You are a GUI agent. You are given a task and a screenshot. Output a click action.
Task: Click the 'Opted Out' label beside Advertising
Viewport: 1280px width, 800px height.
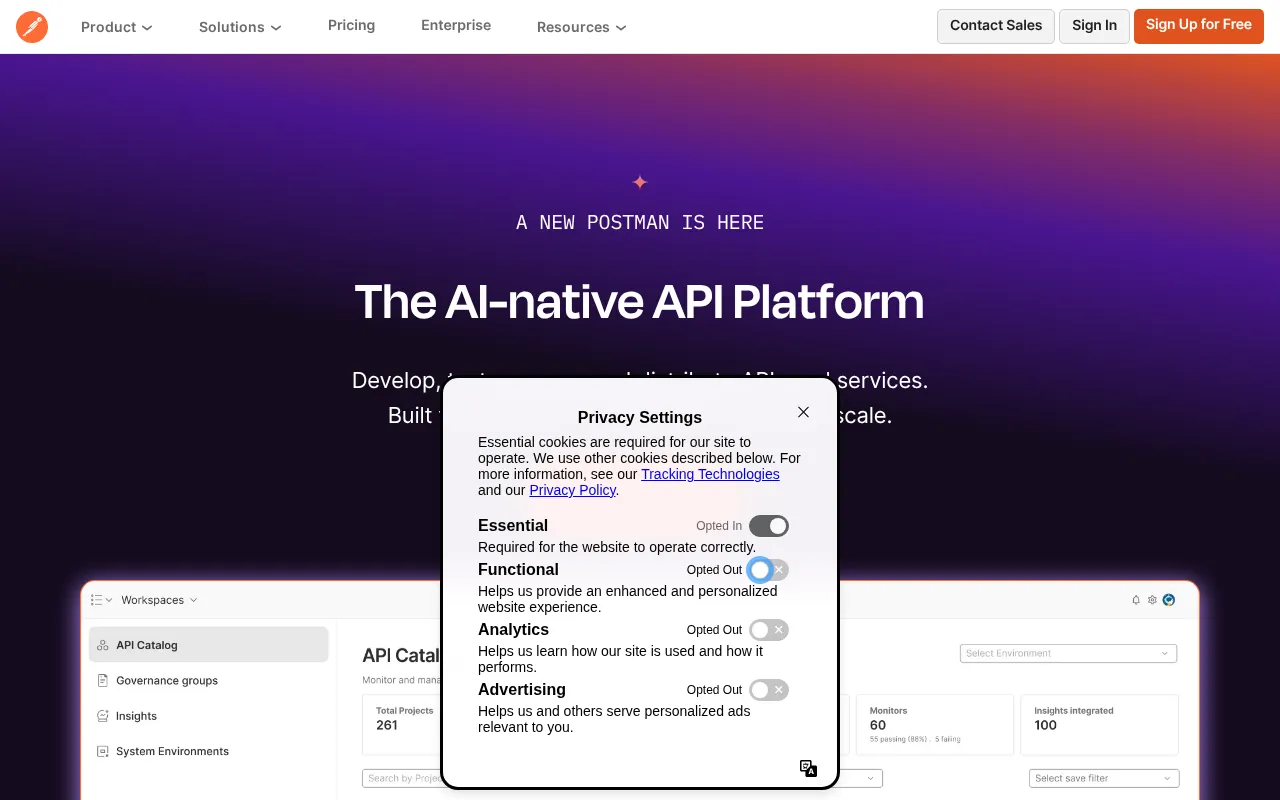[714, 690]
